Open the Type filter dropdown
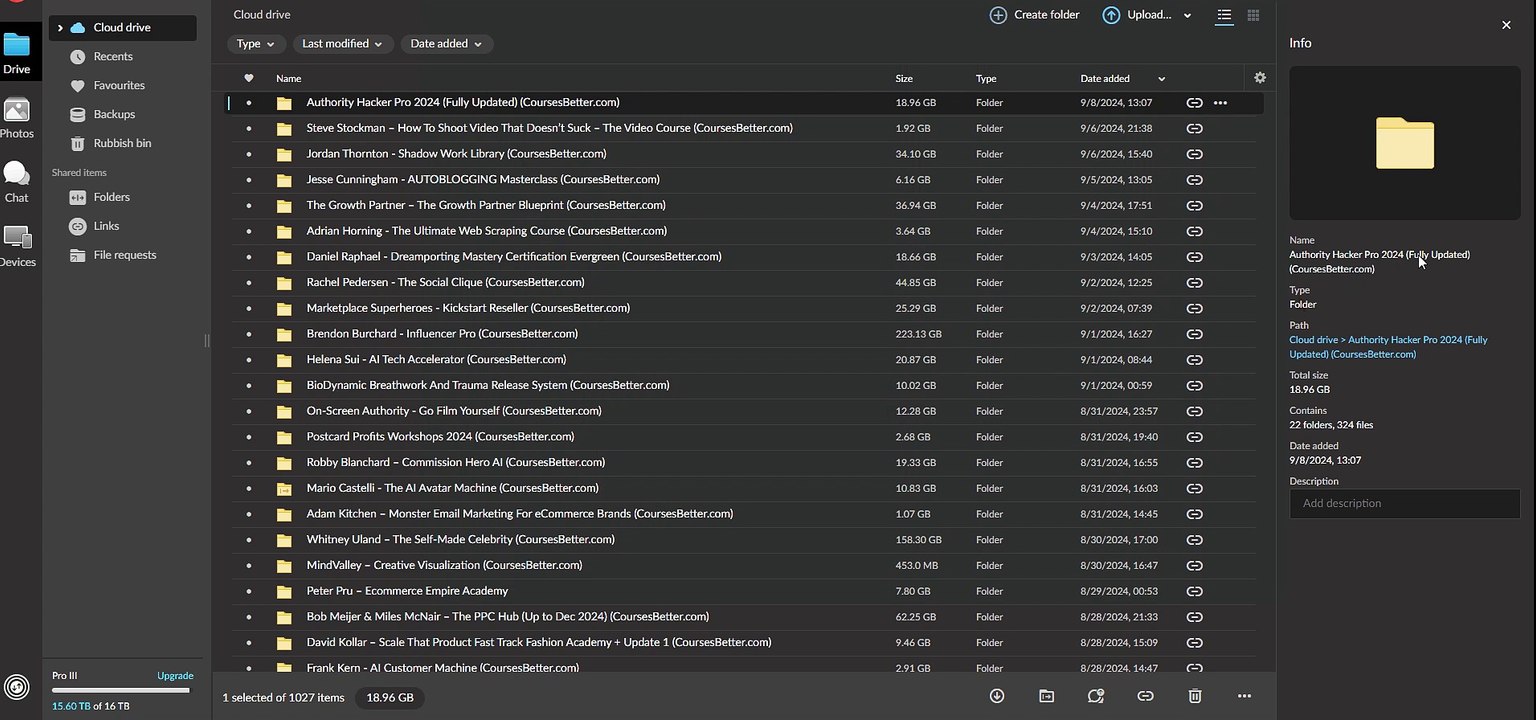Image resolution: width=1536 pixels, height=720 pixels. point(256,44)
